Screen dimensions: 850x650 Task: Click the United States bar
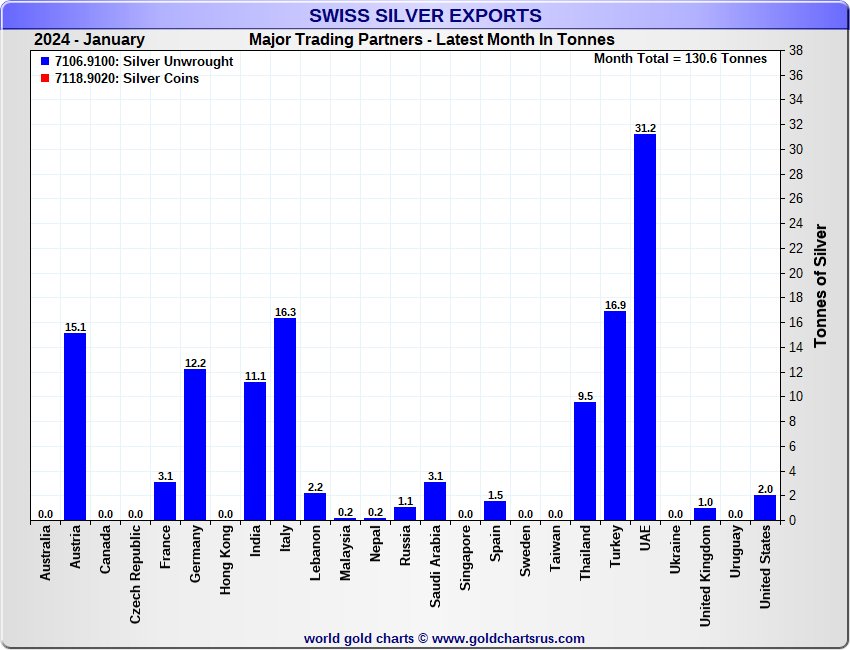point(765,508)
